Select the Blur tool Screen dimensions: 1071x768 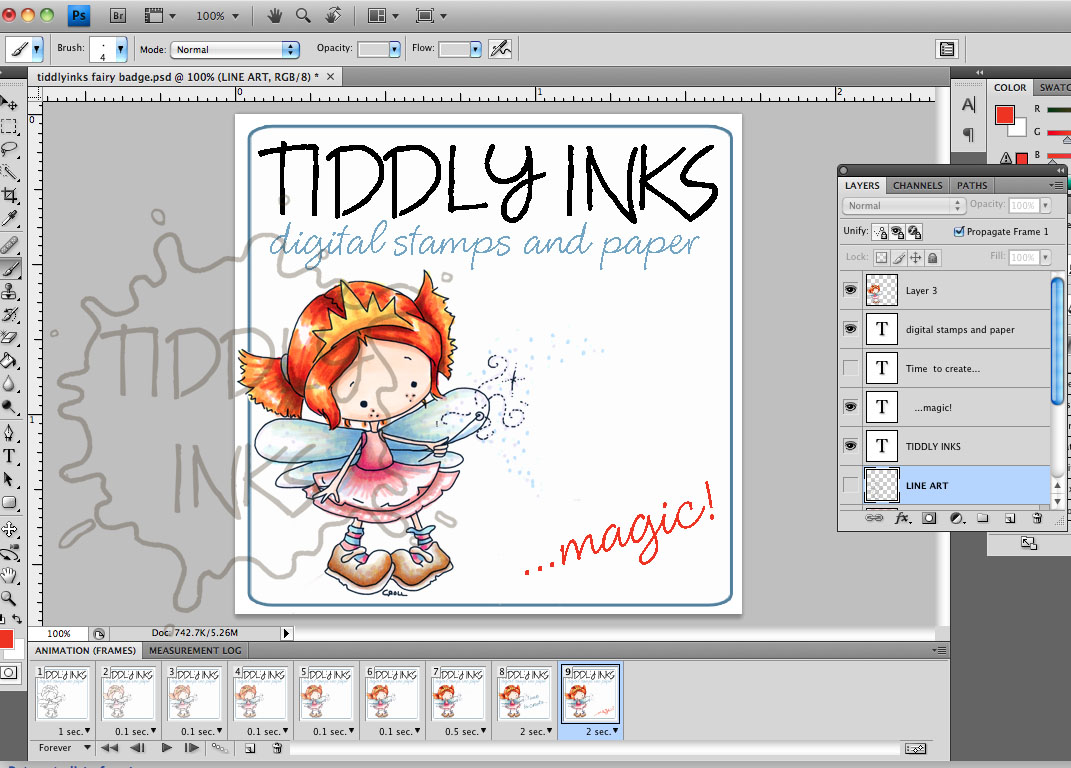coord(9,383)
